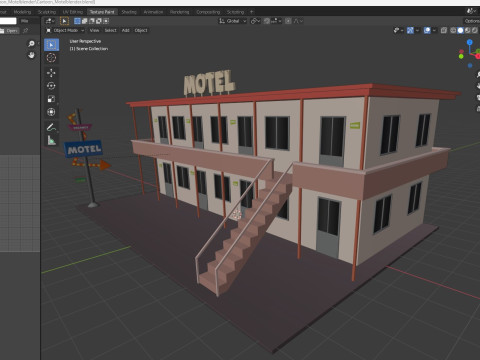This screenshot has height=360, width=480.
Task: Switch to Scripting workspace tab
Action: (235, 12)
